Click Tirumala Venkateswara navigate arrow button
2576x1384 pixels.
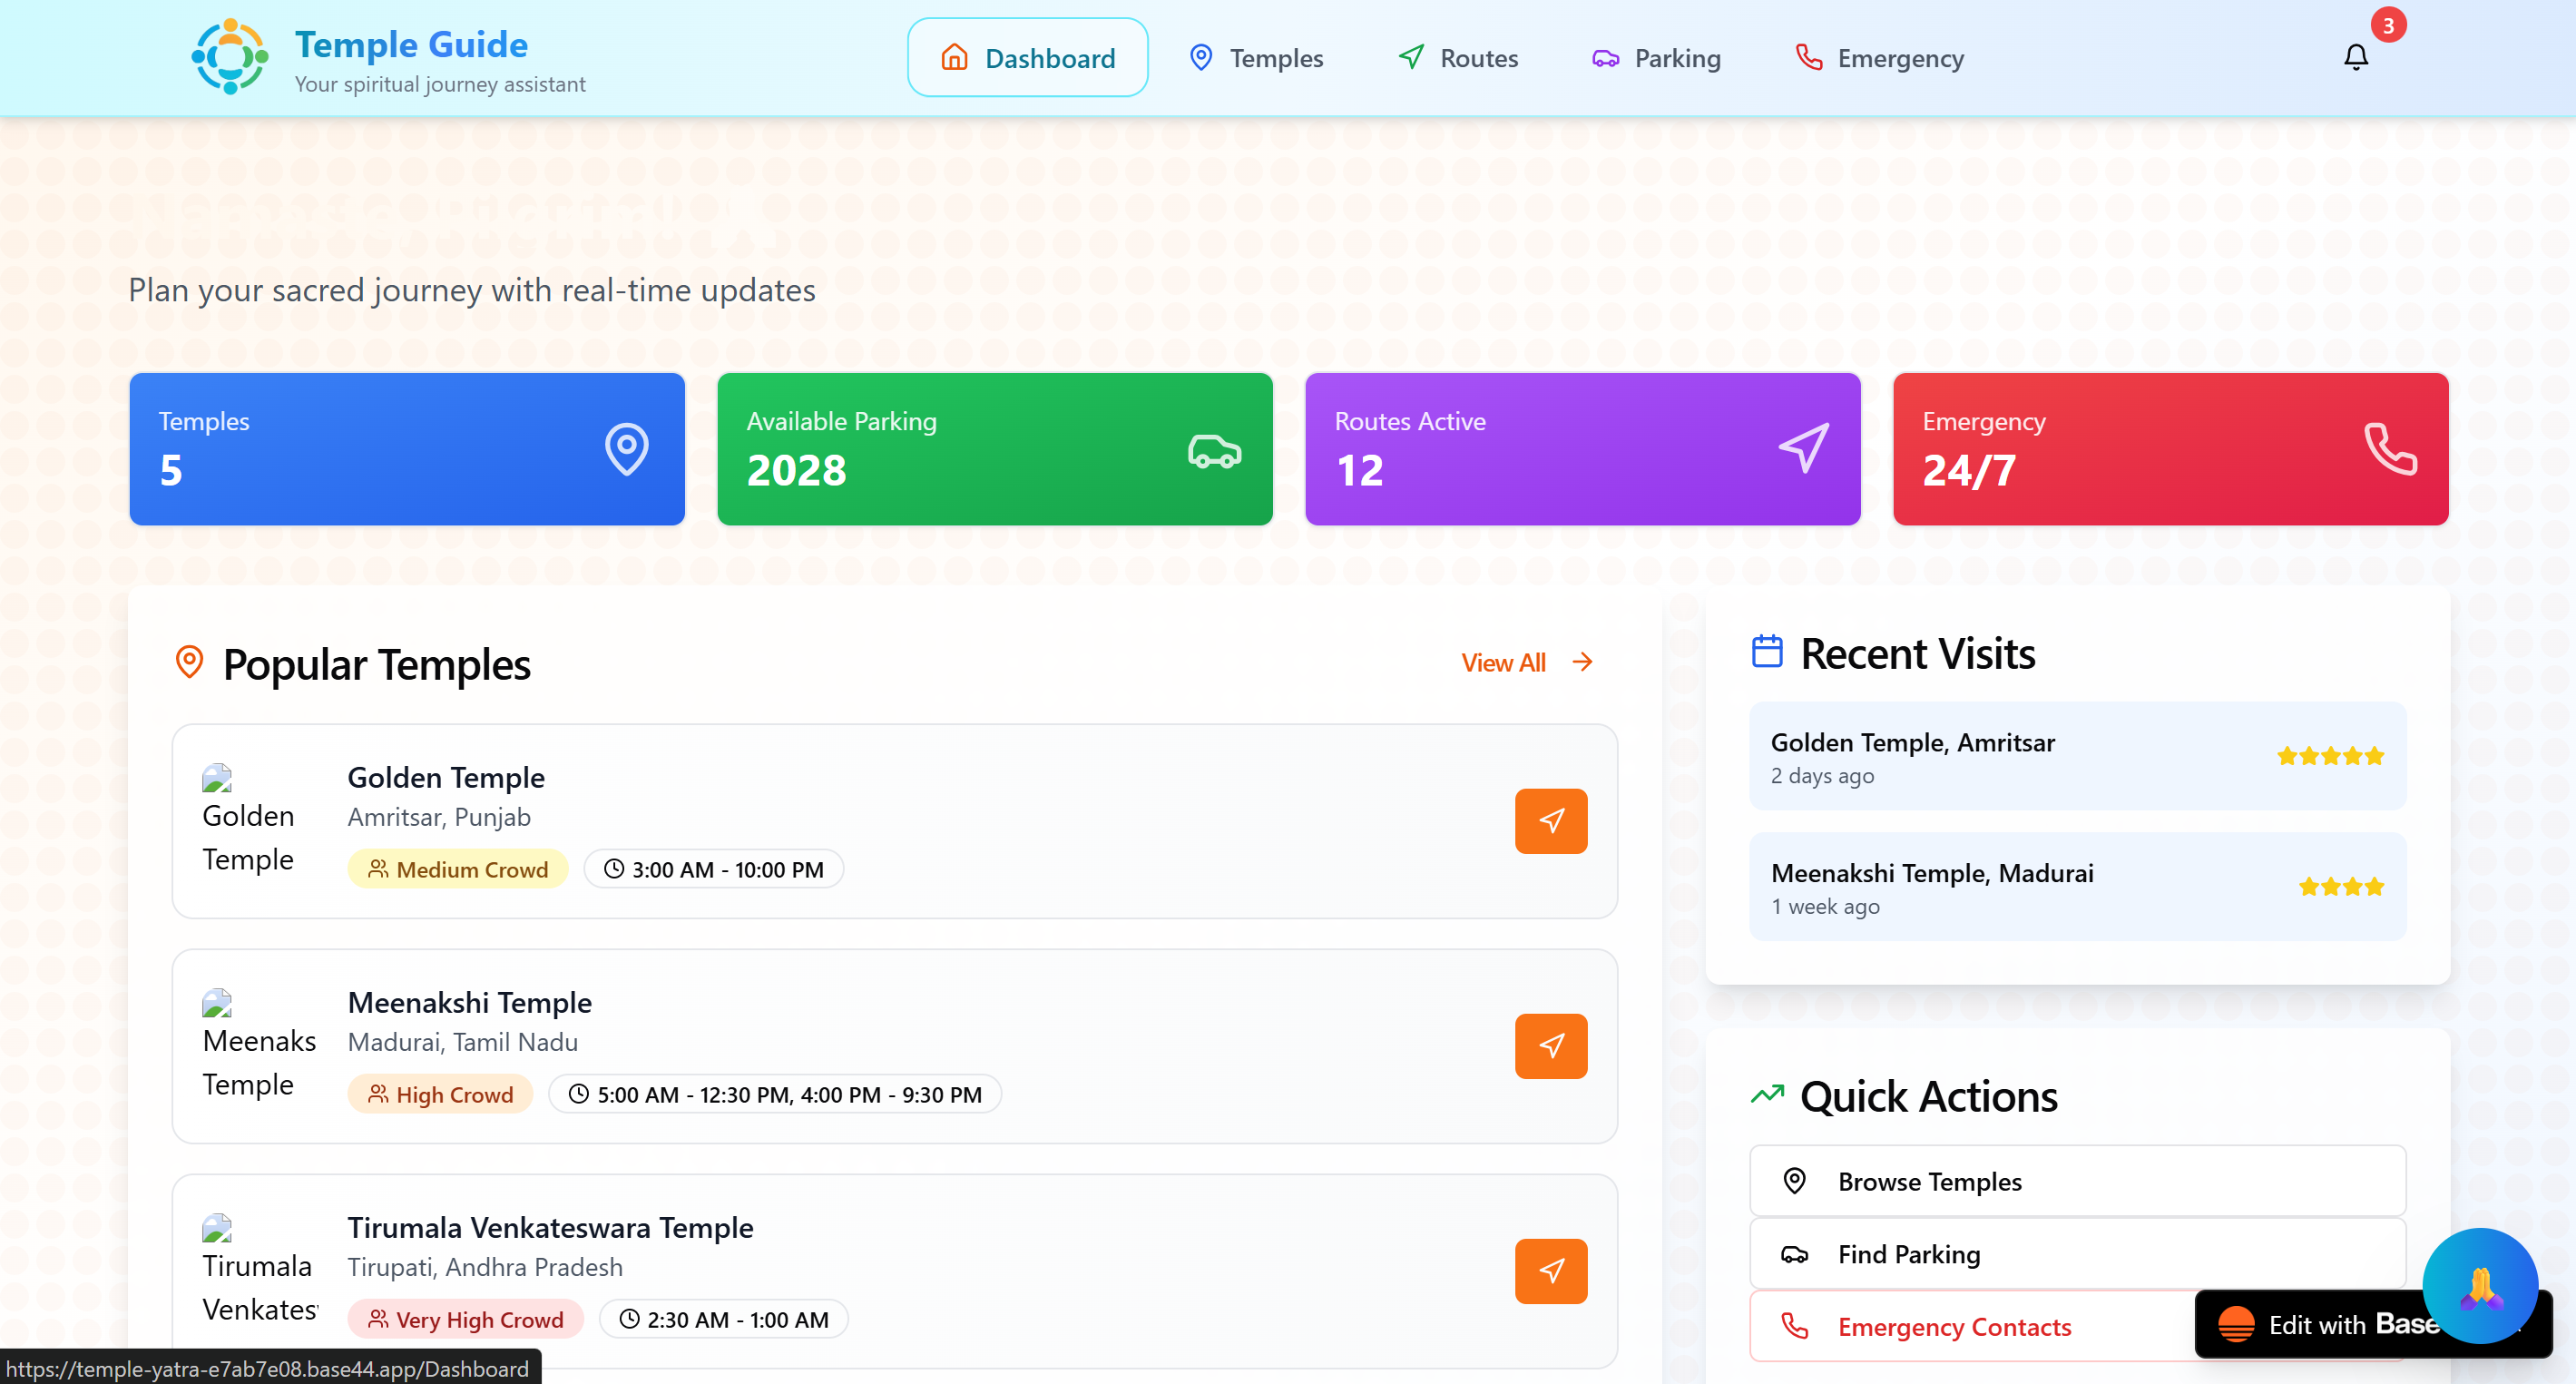1550,1271
